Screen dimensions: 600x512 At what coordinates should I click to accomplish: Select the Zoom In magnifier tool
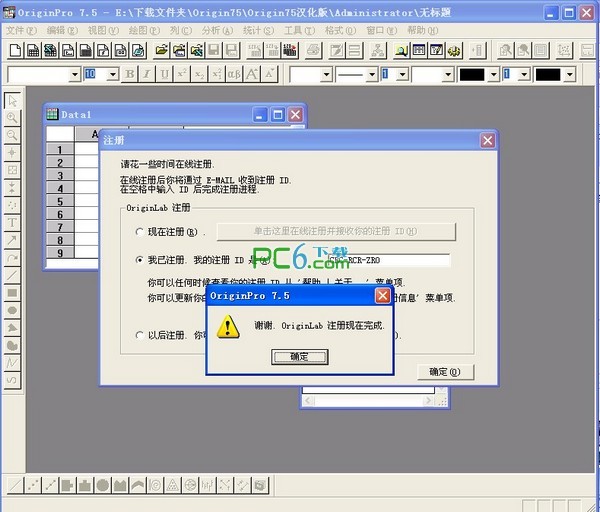pos(12,118)
